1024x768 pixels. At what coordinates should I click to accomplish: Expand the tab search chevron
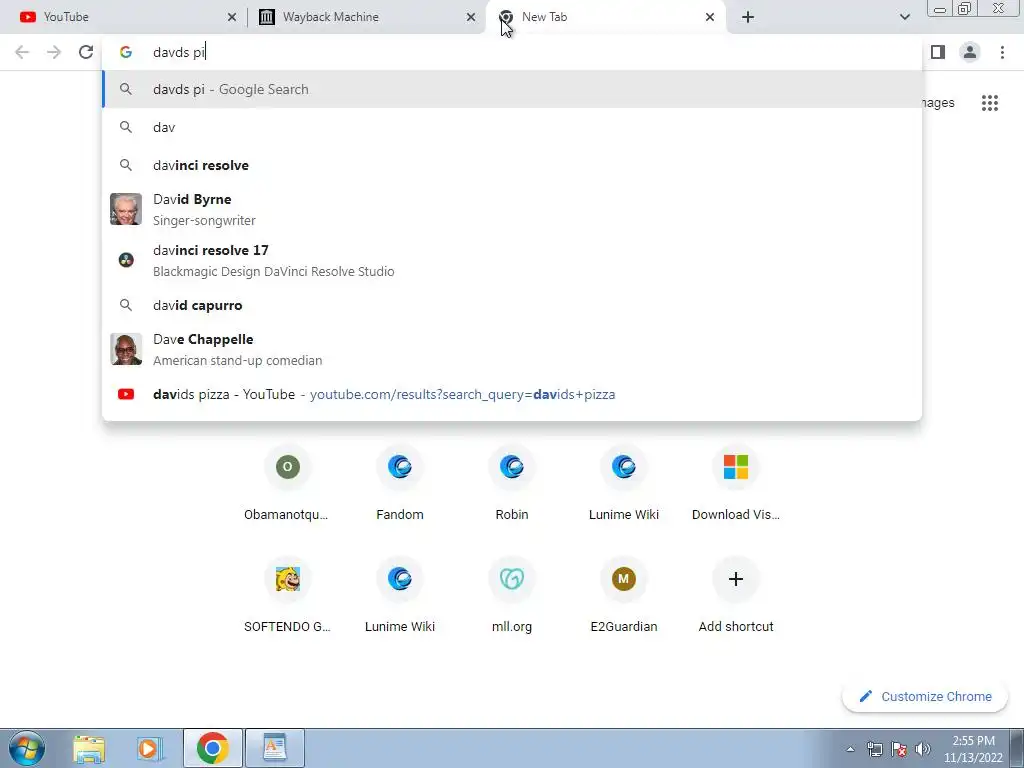click(x=904, y=17)
